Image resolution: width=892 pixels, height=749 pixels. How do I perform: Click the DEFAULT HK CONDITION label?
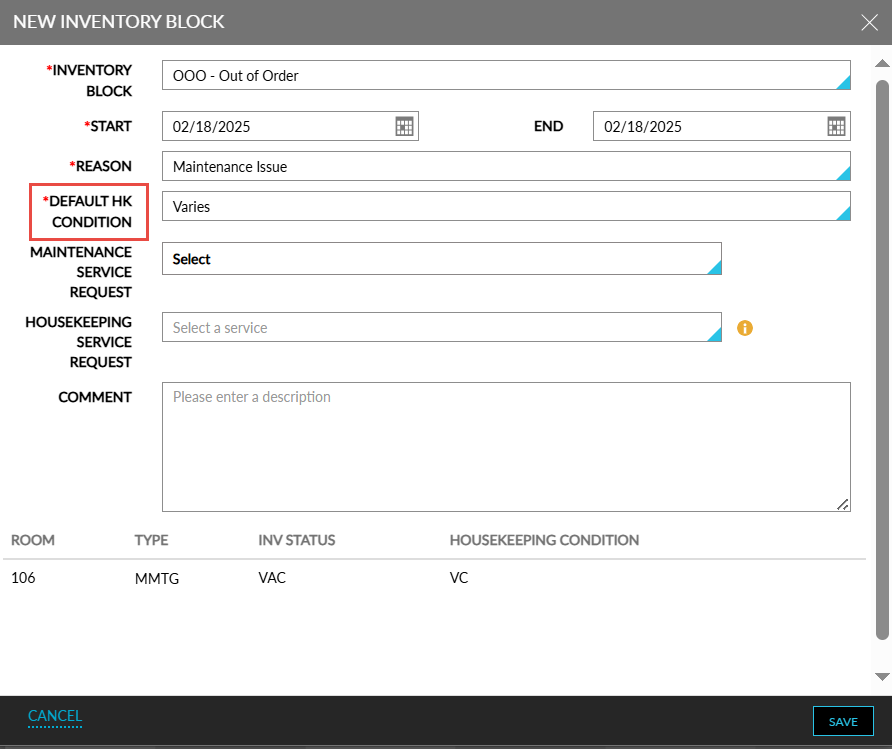88,212
